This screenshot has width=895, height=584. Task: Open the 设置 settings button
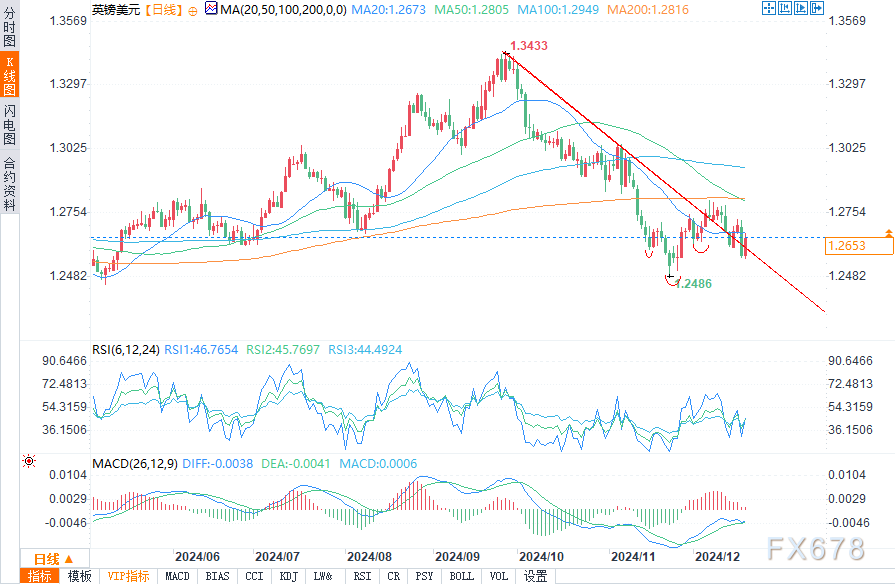(x=535, y=576)
